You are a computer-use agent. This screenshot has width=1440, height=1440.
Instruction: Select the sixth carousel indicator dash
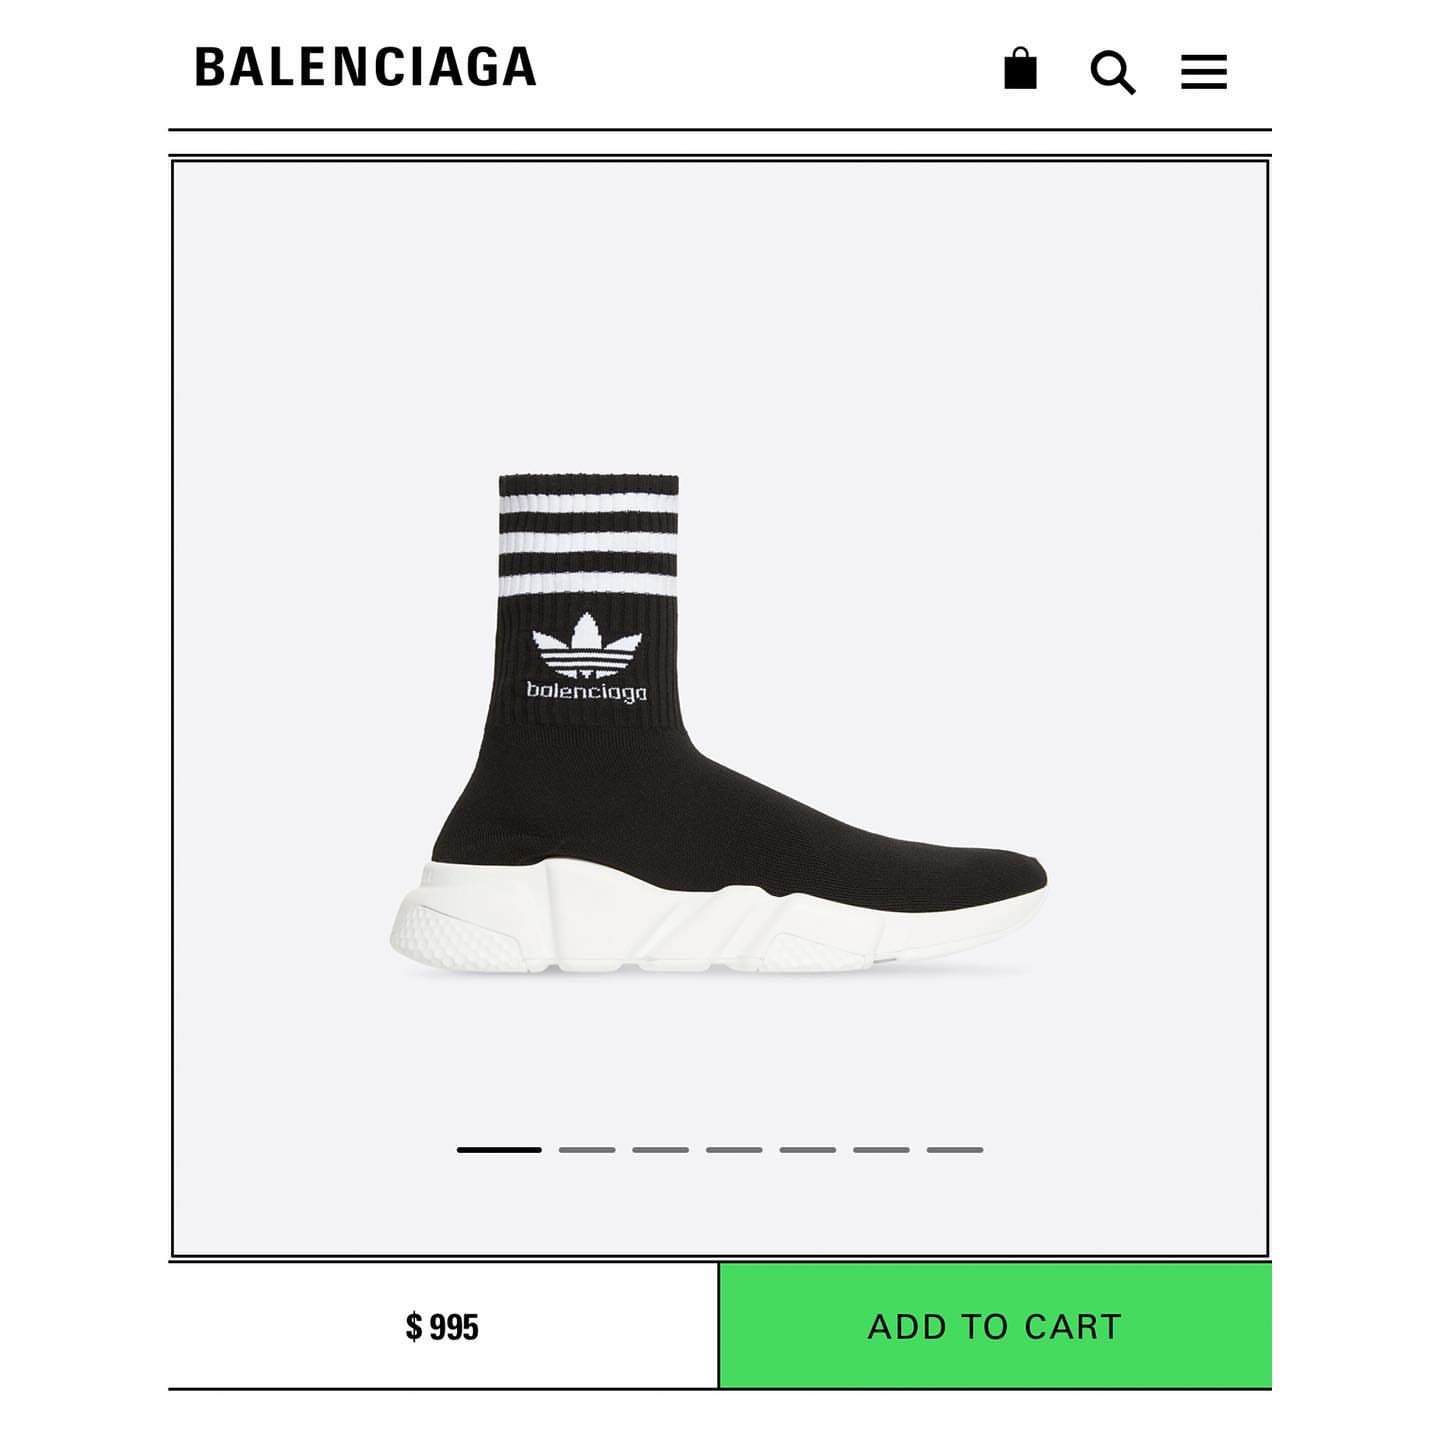coord(881,1150)
